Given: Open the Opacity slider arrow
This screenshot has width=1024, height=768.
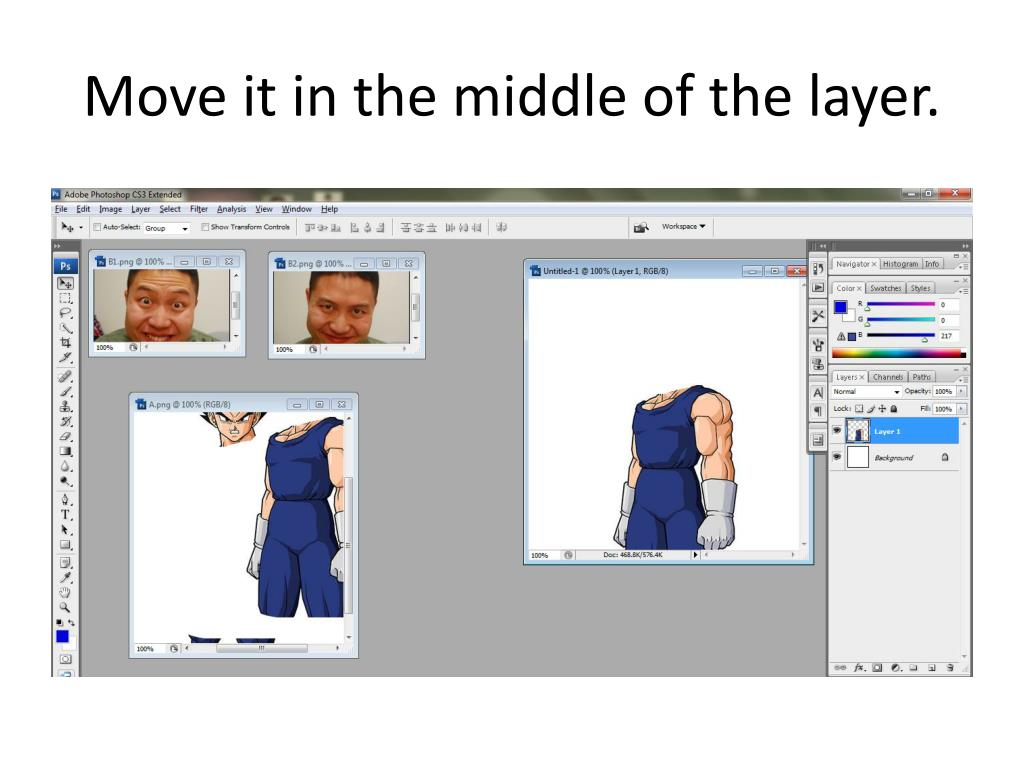Looking at the screenshot, I should (x=961, y=391).
